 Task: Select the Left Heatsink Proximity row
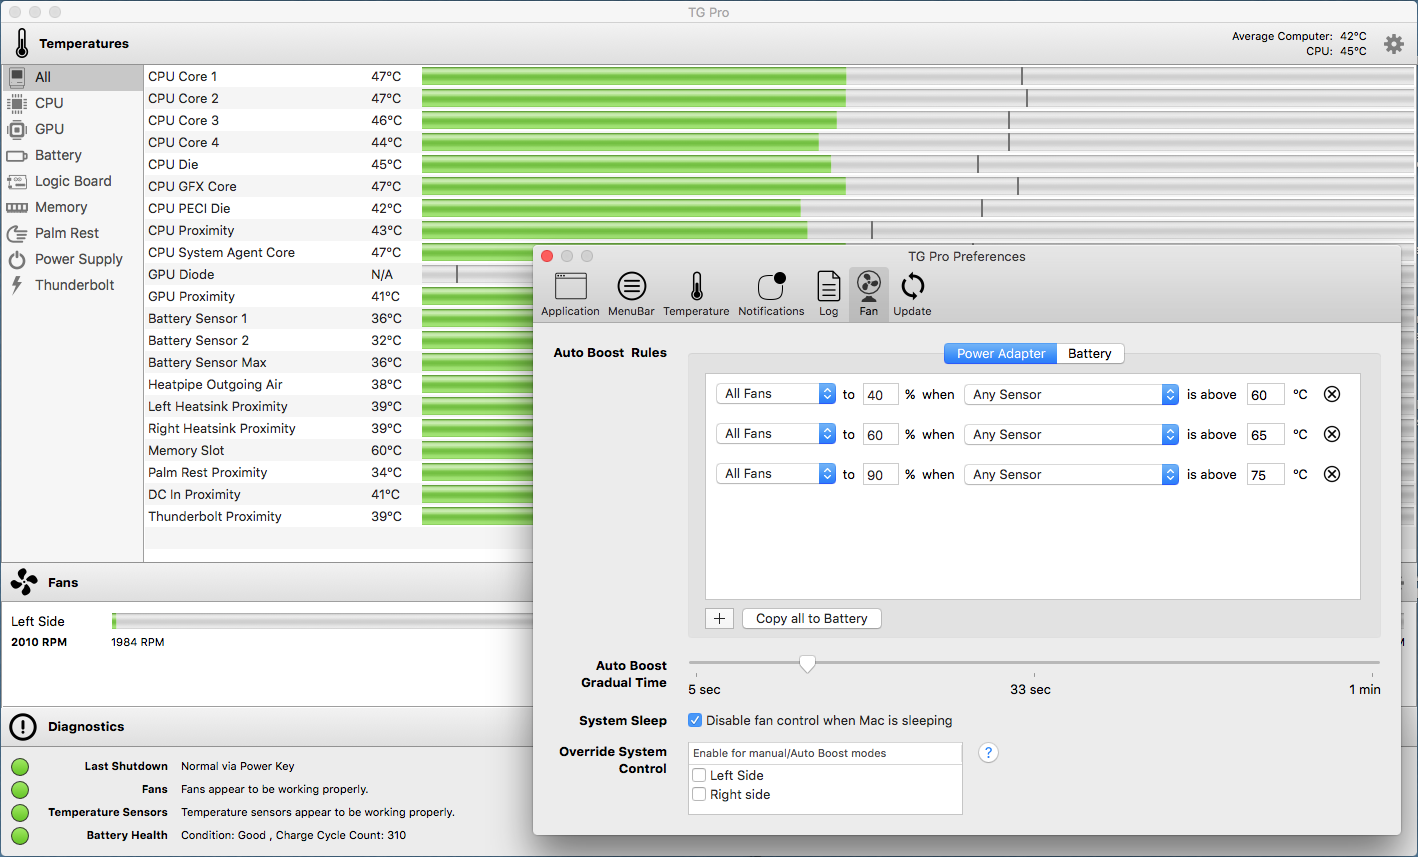pyautogui.click(x=339, y=406)
